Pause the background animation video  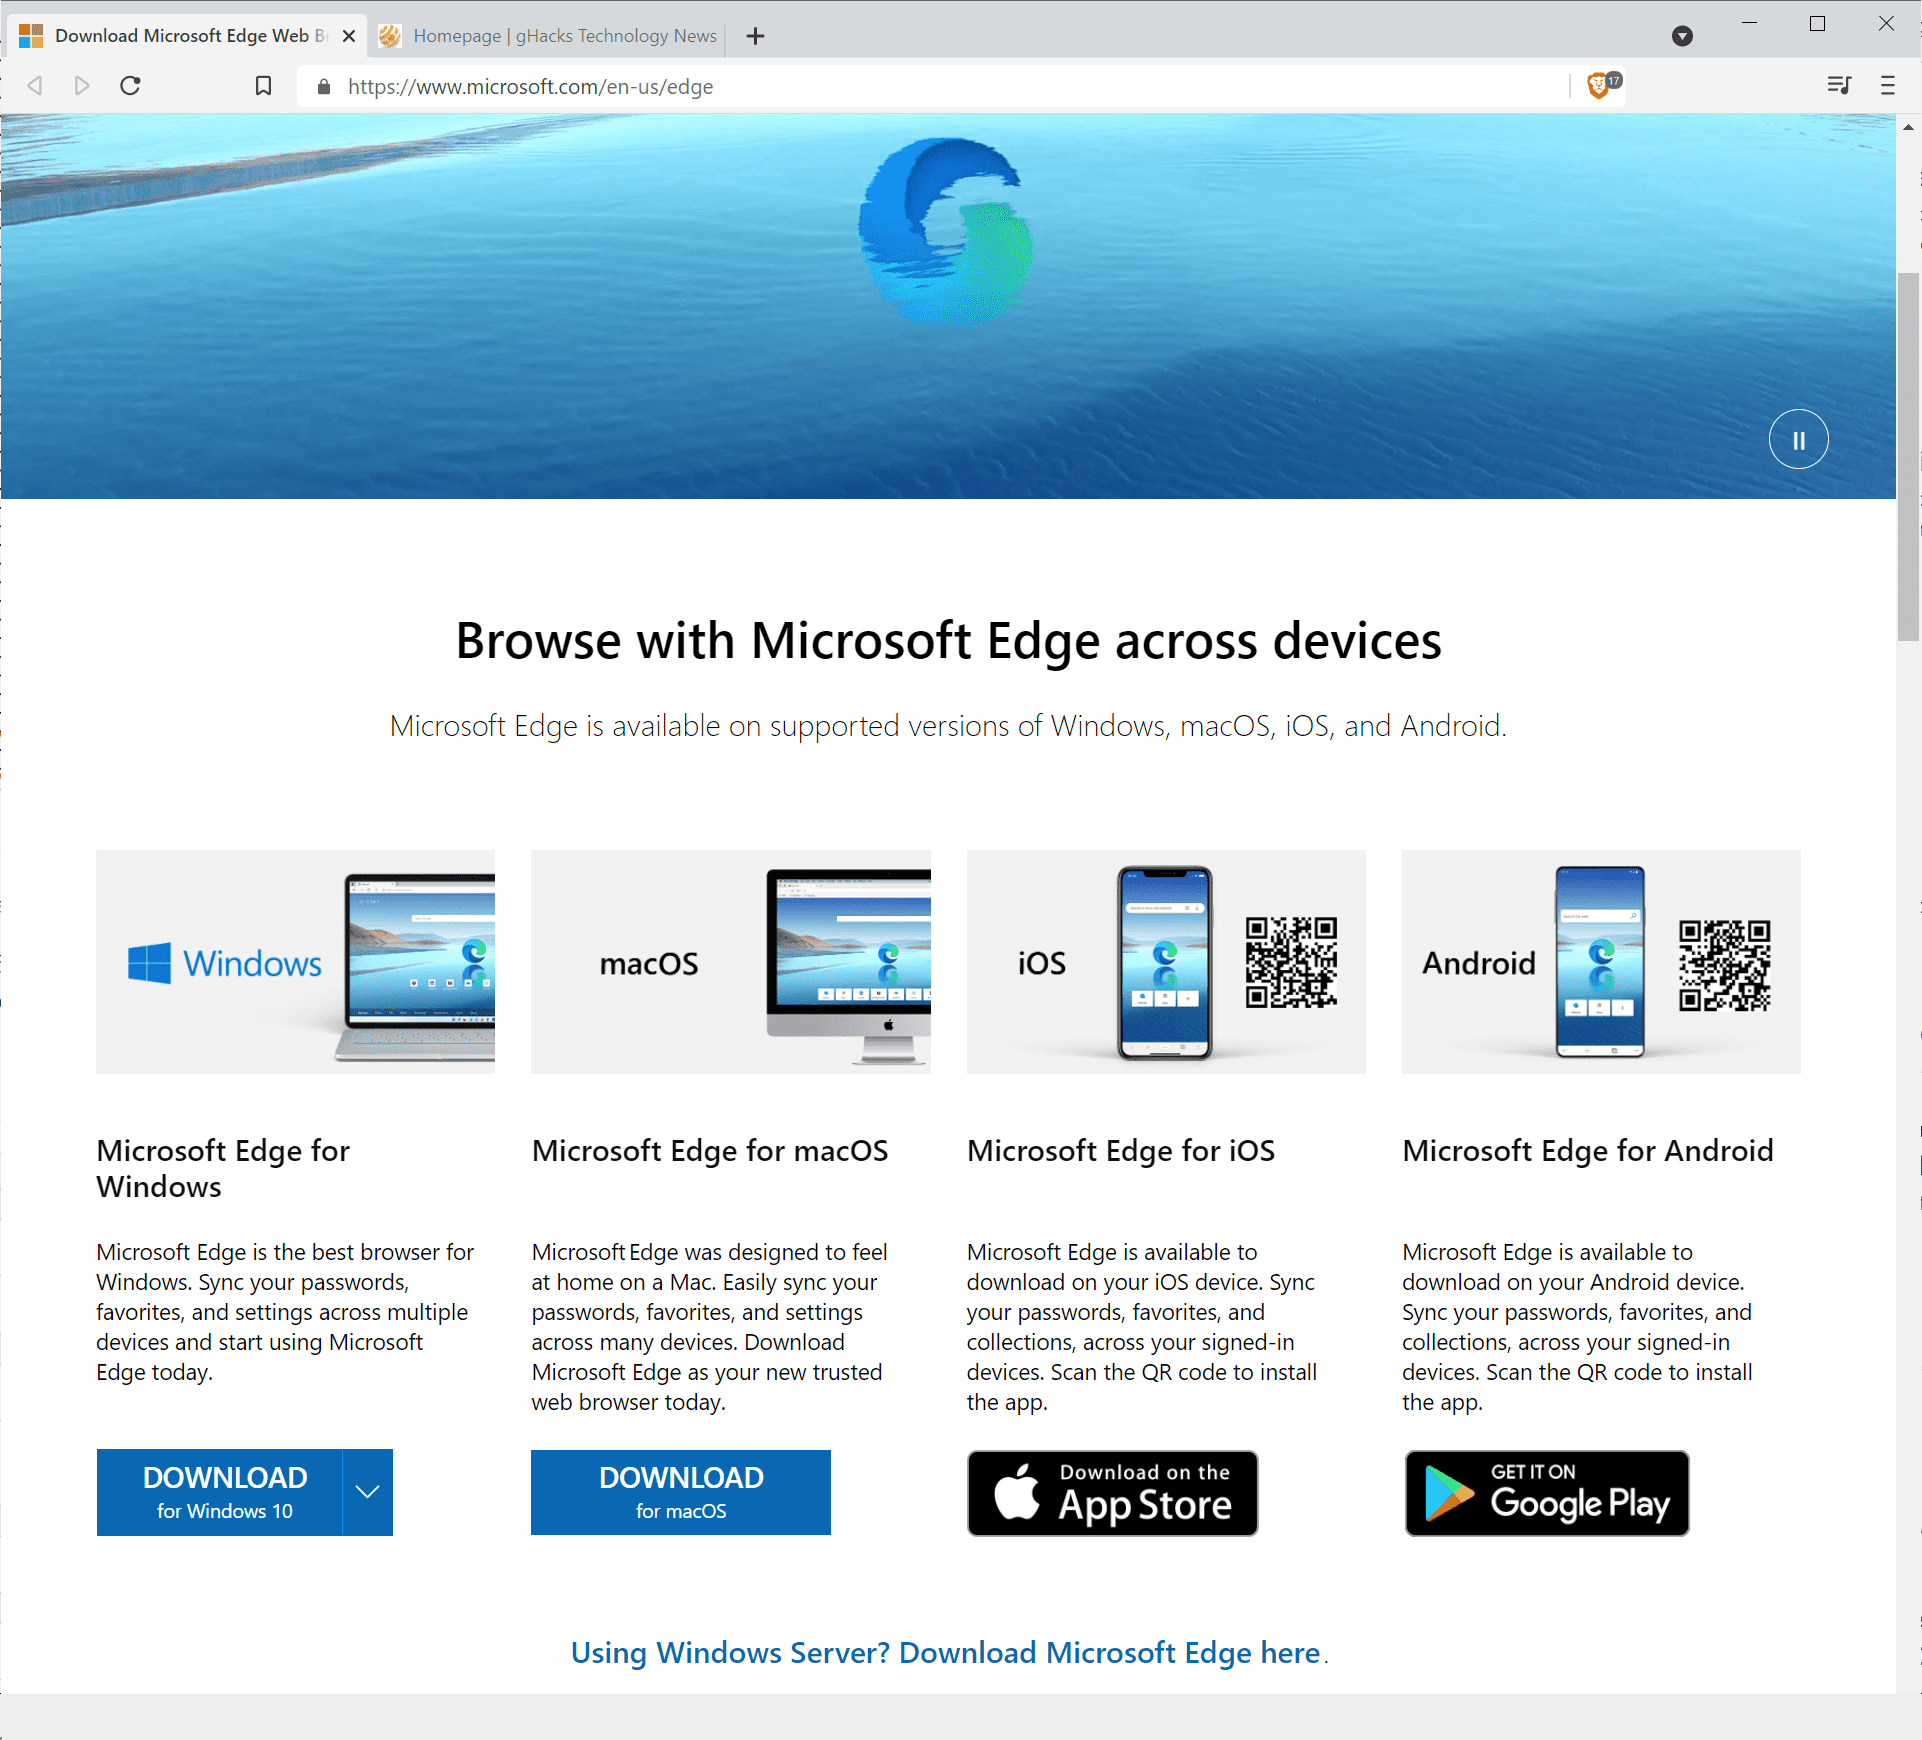pyautogui.click(x=1798, y=439)
